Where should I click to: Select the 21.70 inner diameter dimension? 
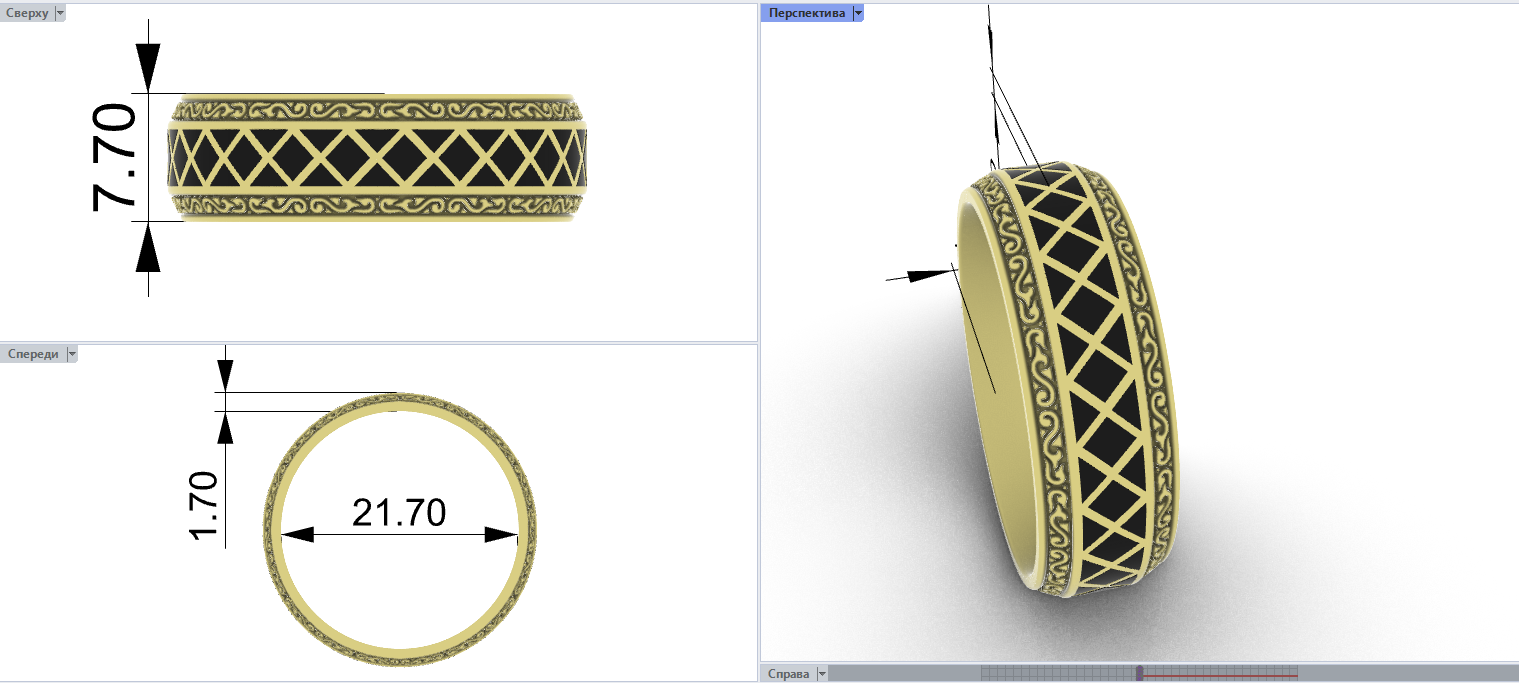click(398, 513)
